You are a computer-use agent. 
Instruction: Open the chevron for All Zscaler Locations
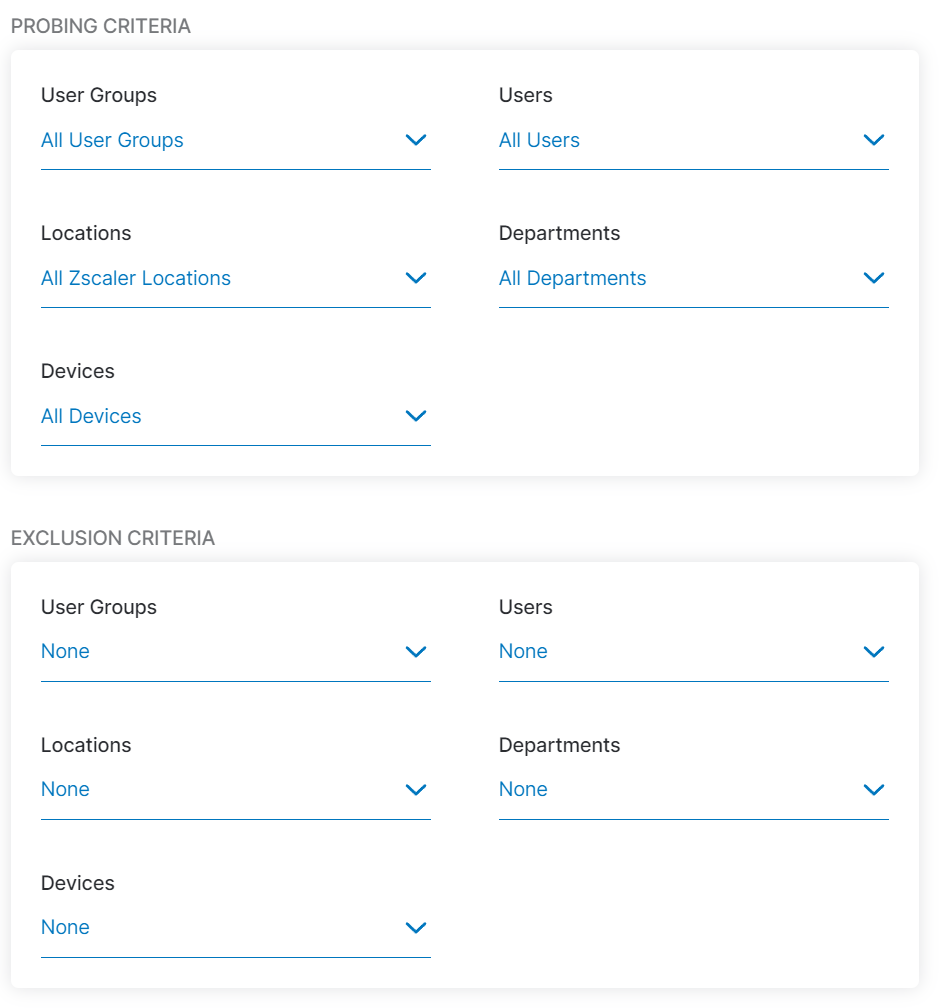[416, 278]
